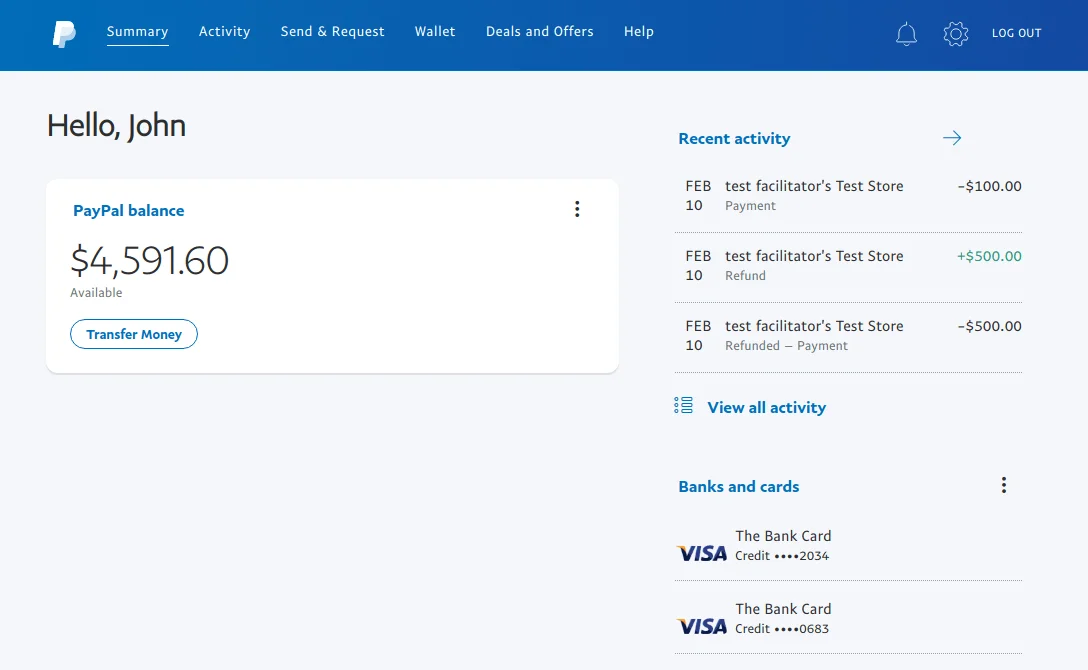
Task: Switch to the Wallet tab
Action: click(x=435, y=32)
